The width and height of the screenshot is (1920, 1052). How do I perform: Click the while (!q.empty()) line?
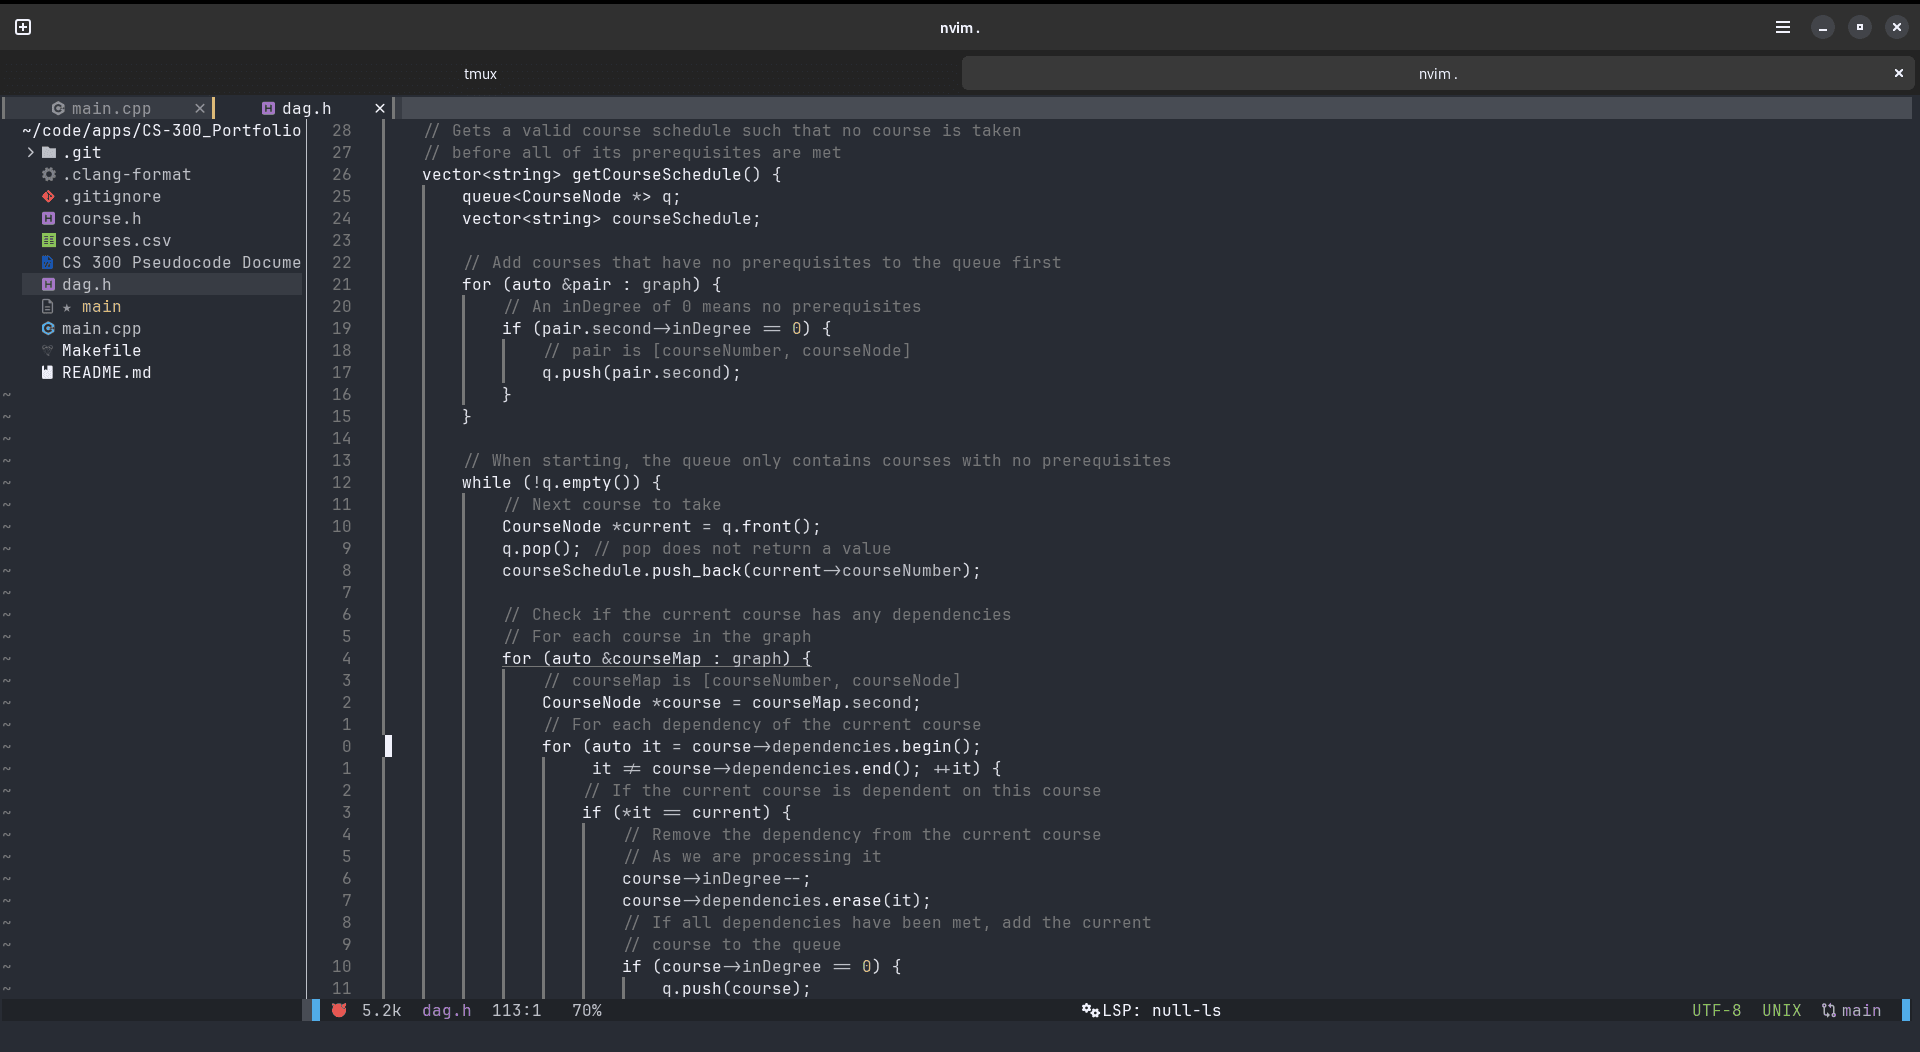coord(561,482)
